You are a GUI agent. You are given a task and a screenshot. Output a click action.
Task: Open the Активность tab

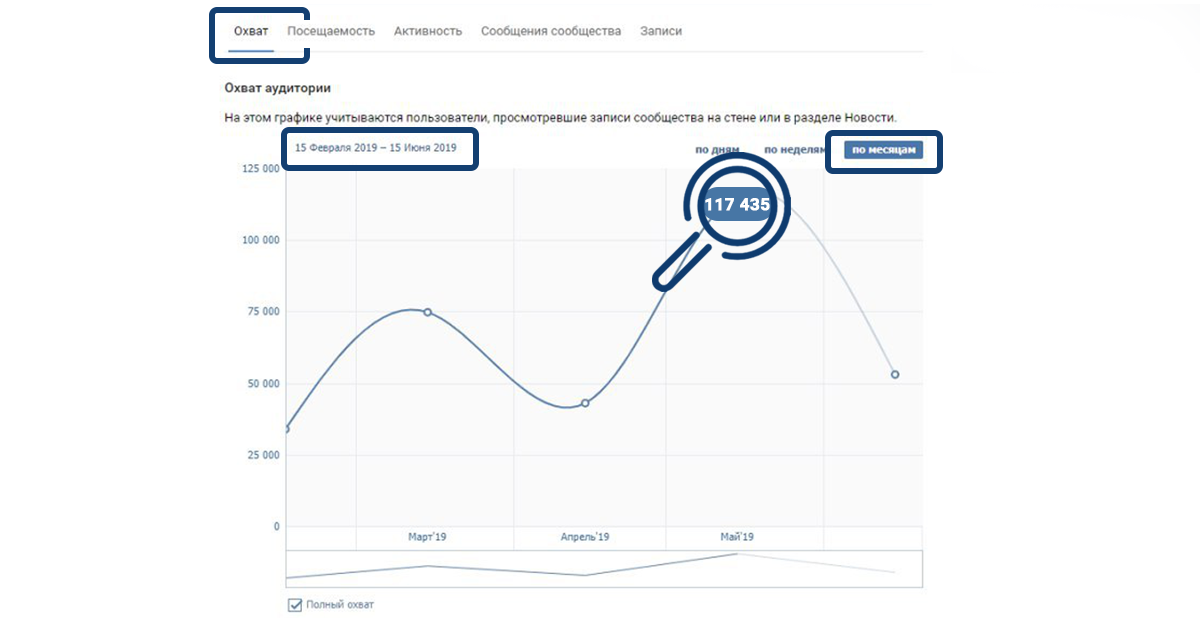428,31
